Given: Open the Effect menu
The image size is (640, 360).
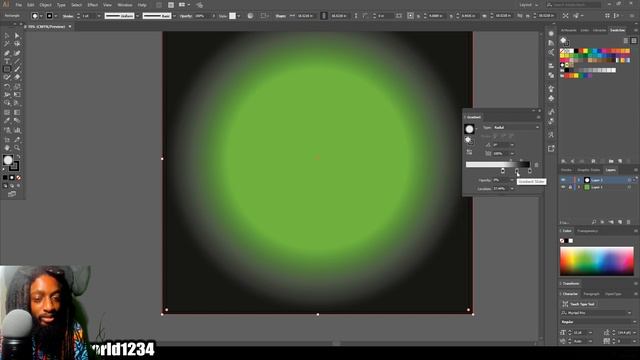Looking at the screenshot, I should click(93, 5).
